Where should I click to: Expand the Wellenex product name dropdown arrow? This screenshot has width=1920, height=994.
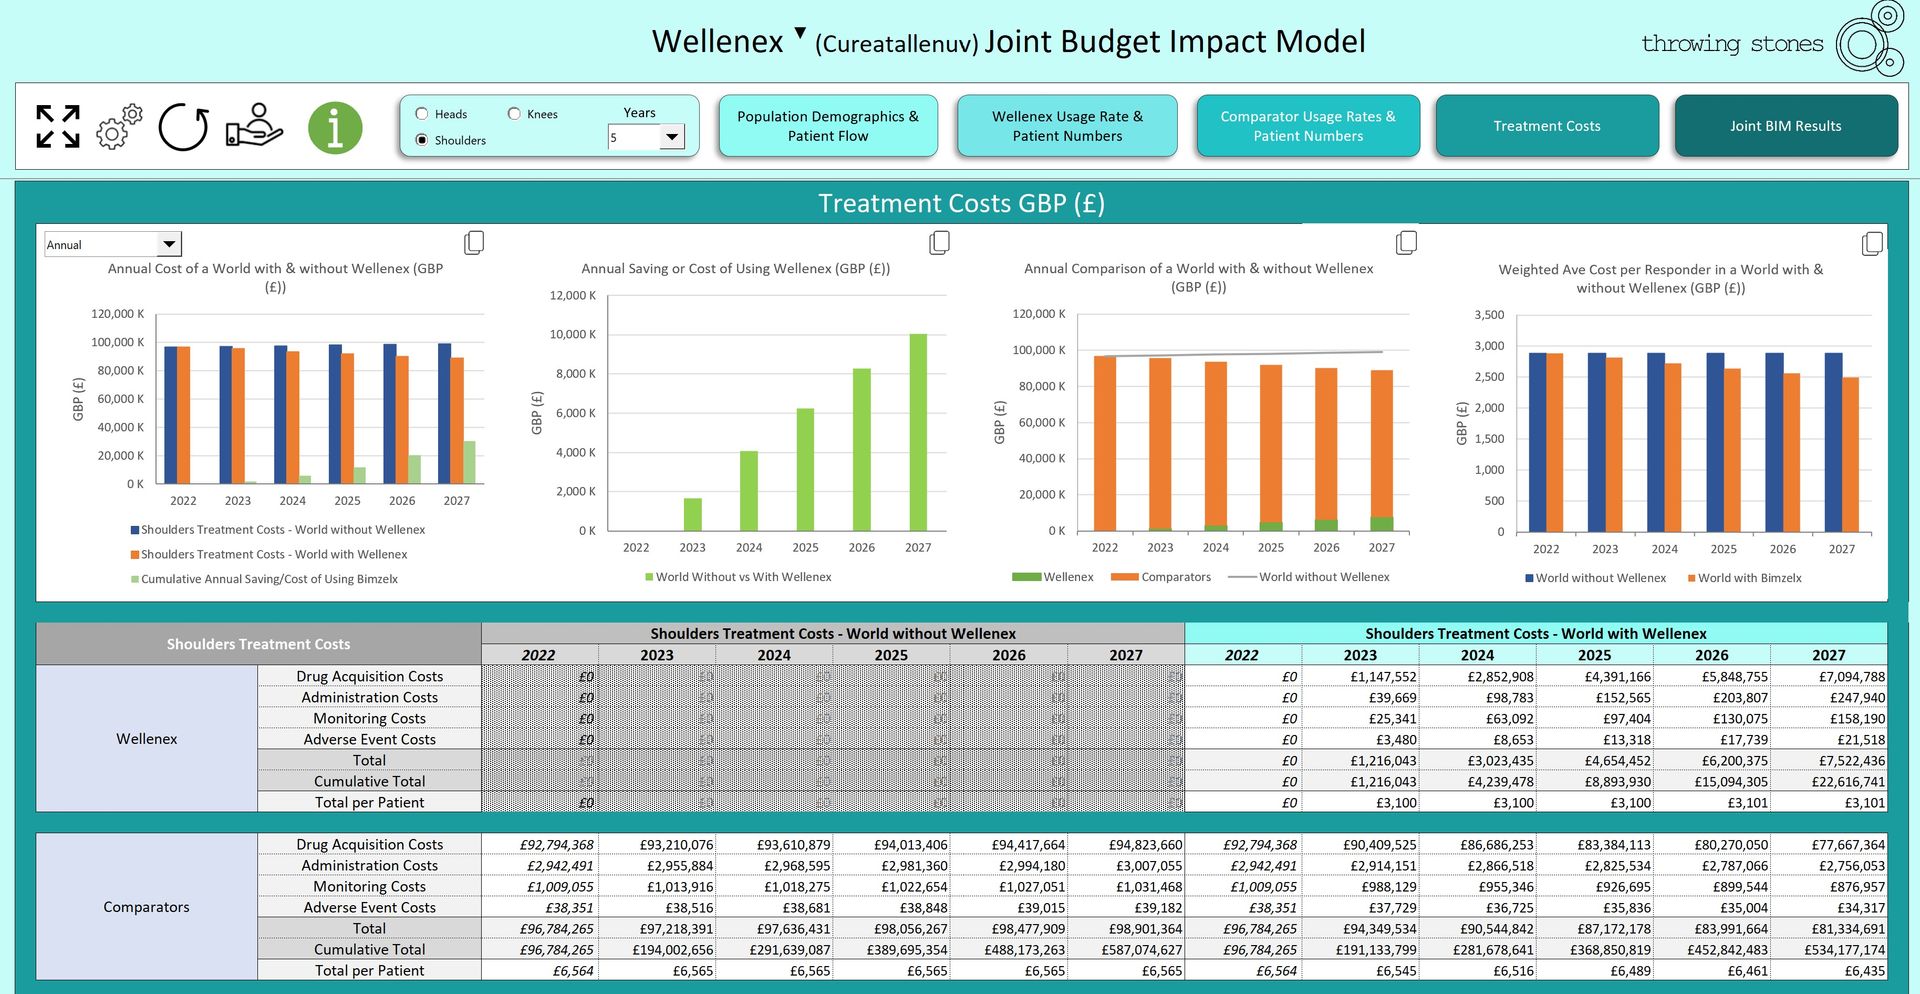800,33
